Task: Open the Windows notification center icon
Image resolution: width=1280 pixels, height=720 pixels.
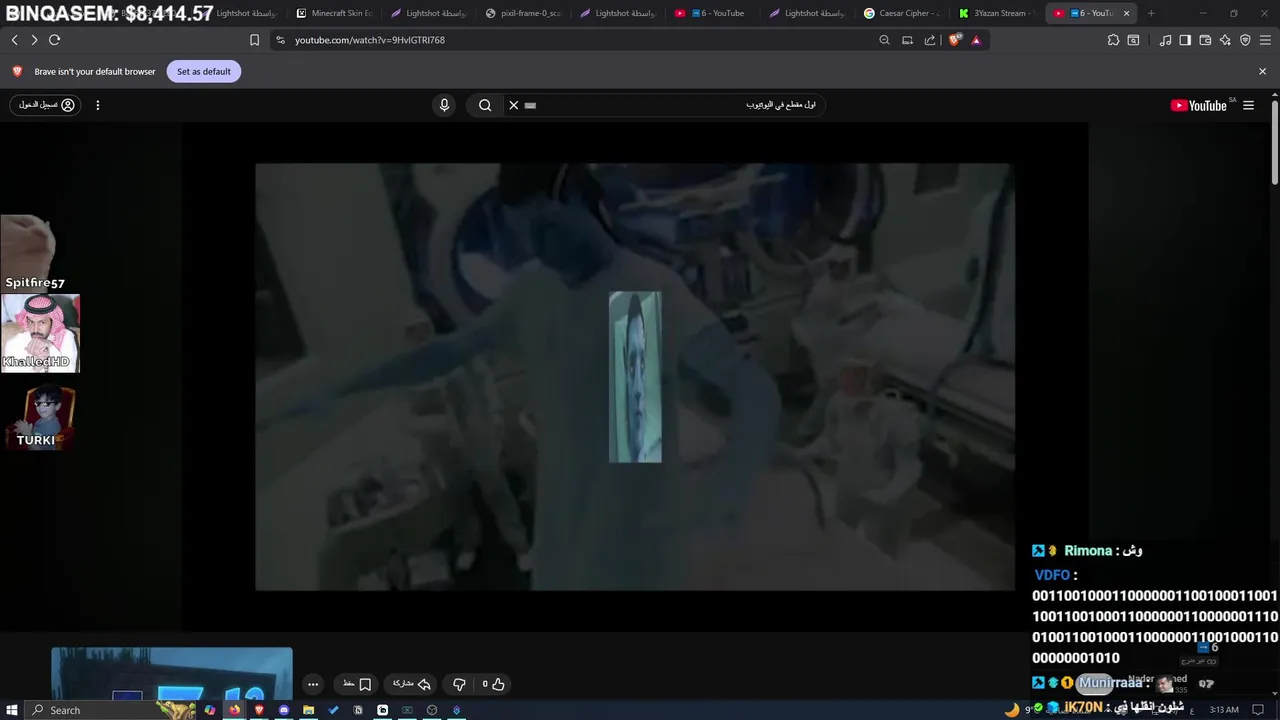Action: point(1258,710)
